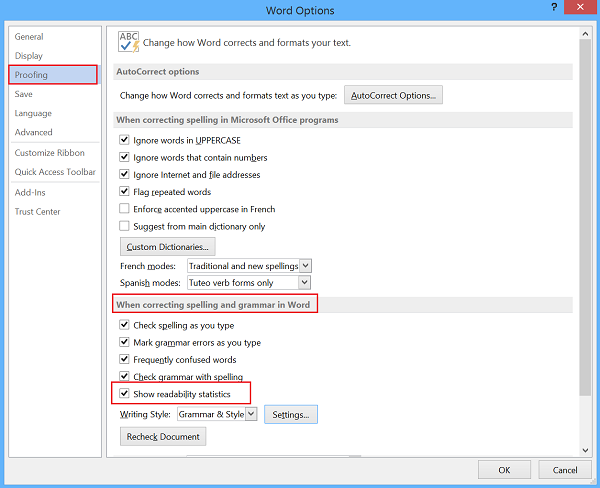
Task: Click the ABC proofing icon
Action: click(129, 42)
